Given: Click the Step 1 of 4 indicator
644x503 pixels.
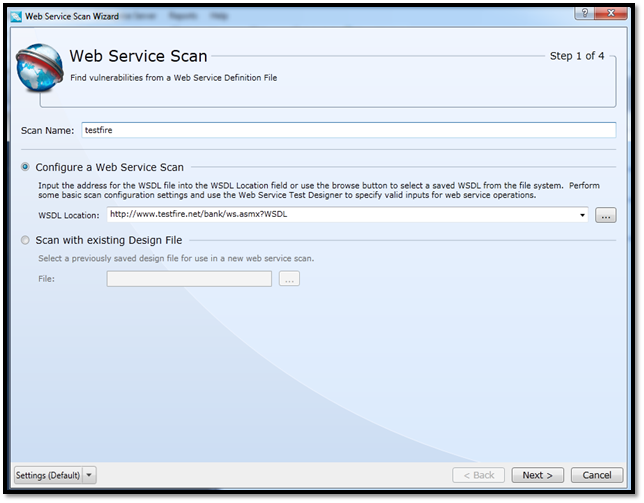Looking at the screenshot, I should [x=577, y=57].
